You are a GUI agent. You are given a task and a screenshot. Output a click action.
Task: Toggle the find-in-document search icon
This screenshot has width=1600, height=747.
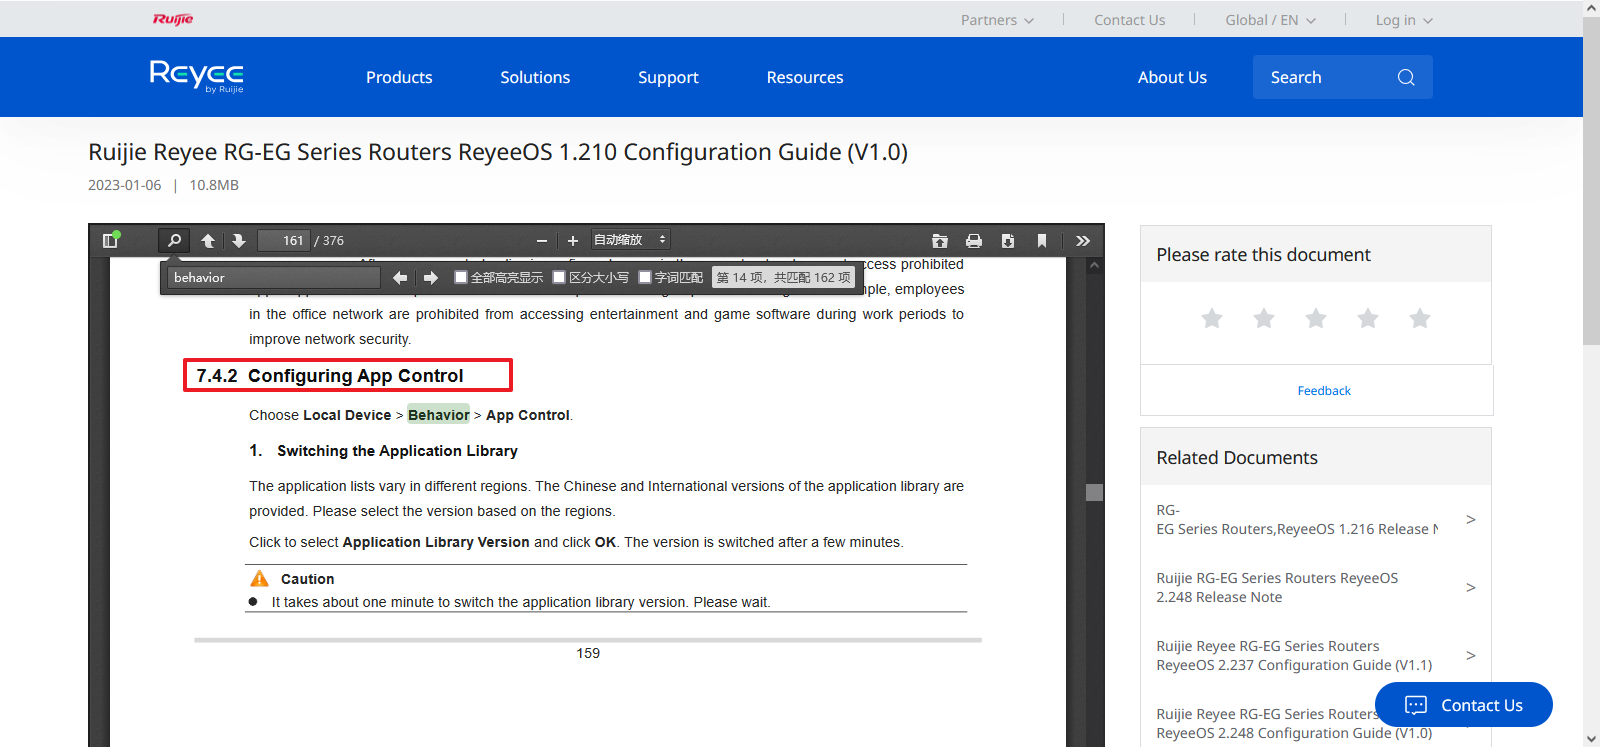174,240
